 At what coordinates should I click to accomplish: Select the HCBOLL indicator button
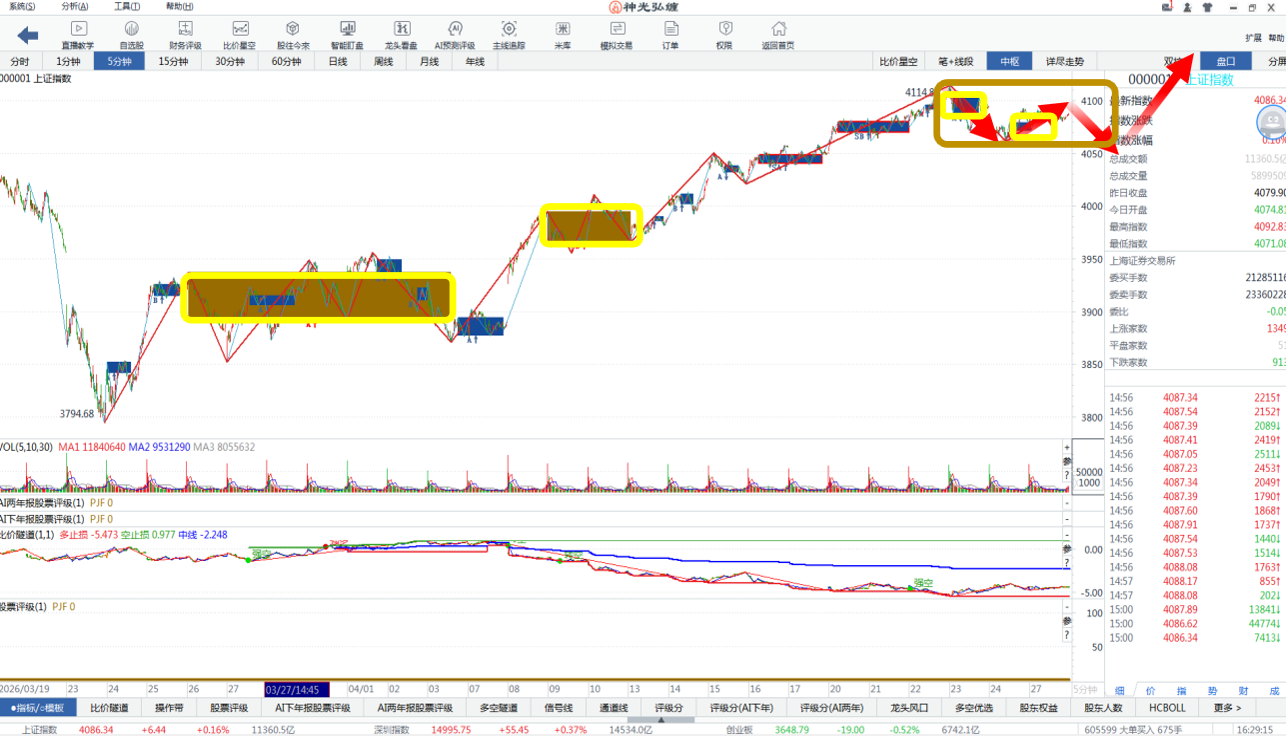tap(1166, 708)
